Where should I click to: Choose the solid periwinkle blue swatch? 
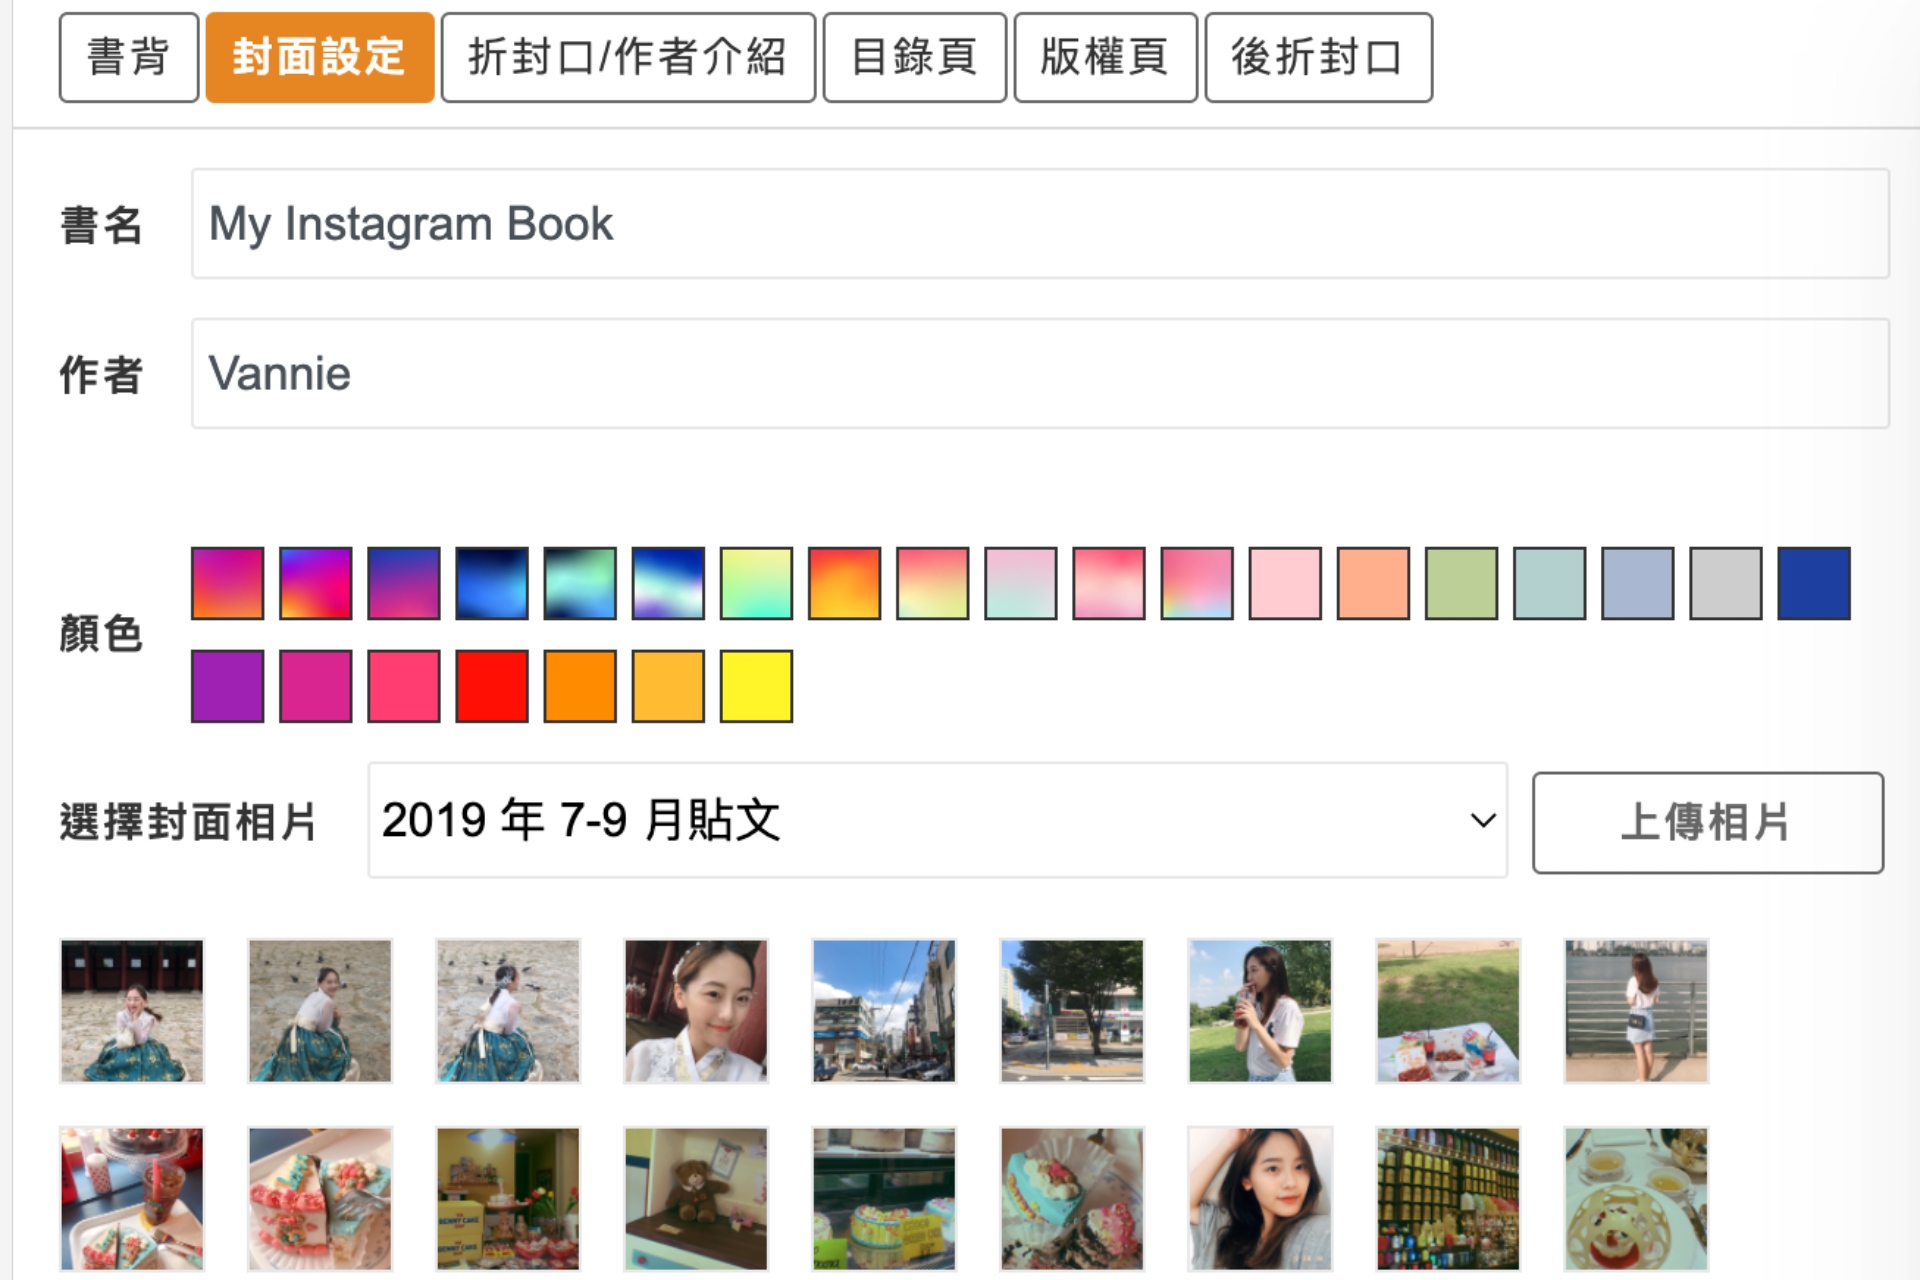(x=1637, y=583)
